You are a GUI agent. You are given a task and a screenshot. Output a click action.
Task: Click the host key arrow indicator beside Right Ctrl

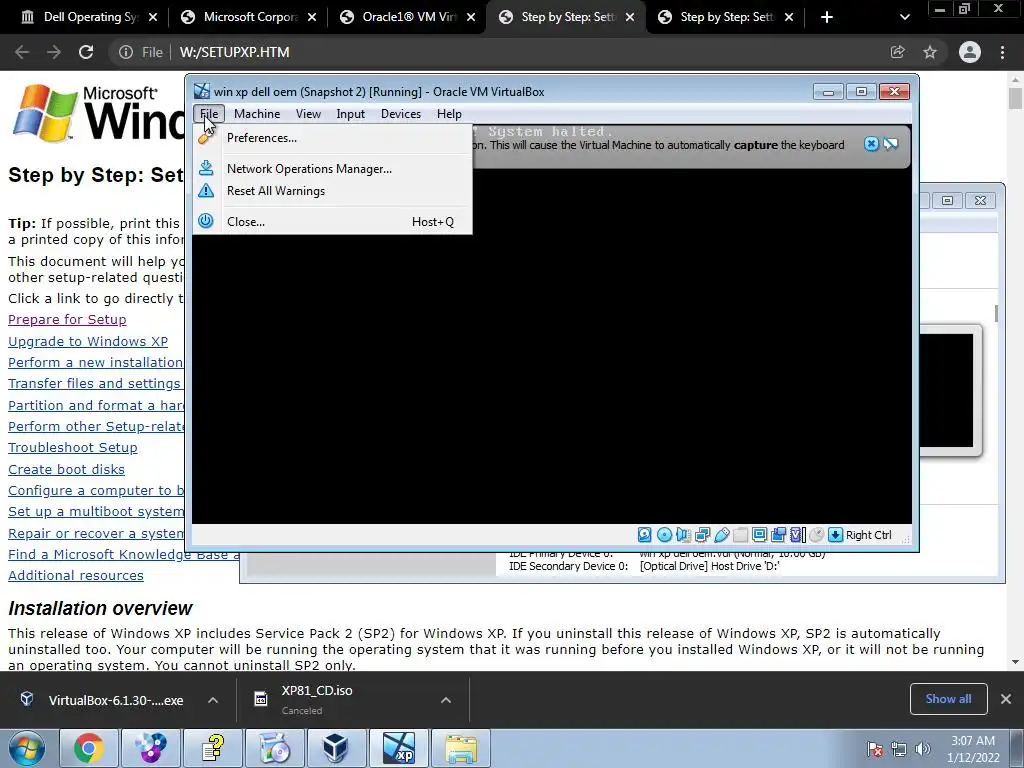point(835,535)
